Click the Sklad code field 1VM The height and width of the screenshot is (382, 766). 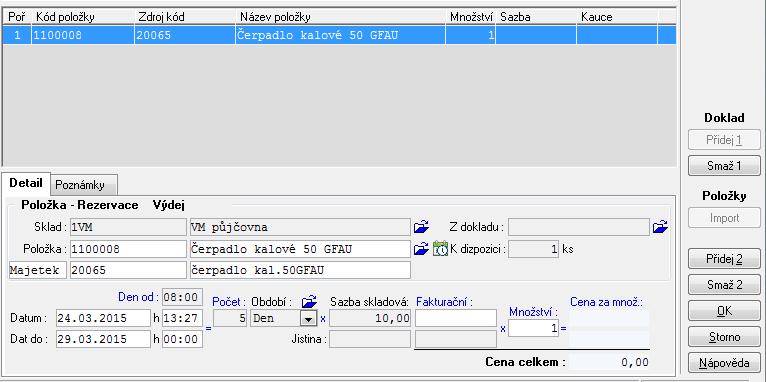(x=128, y=227)
